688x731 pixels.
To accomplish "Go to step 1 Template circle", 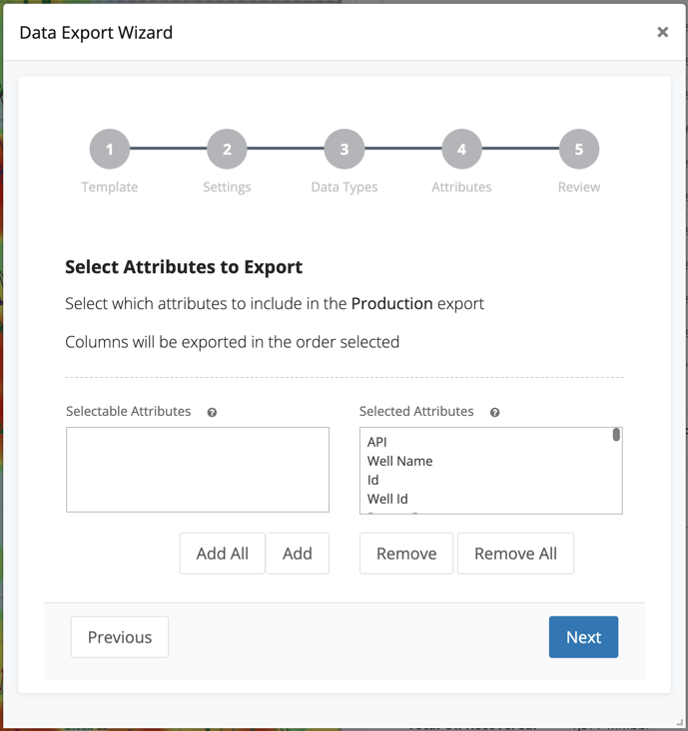I will [110, 149].
